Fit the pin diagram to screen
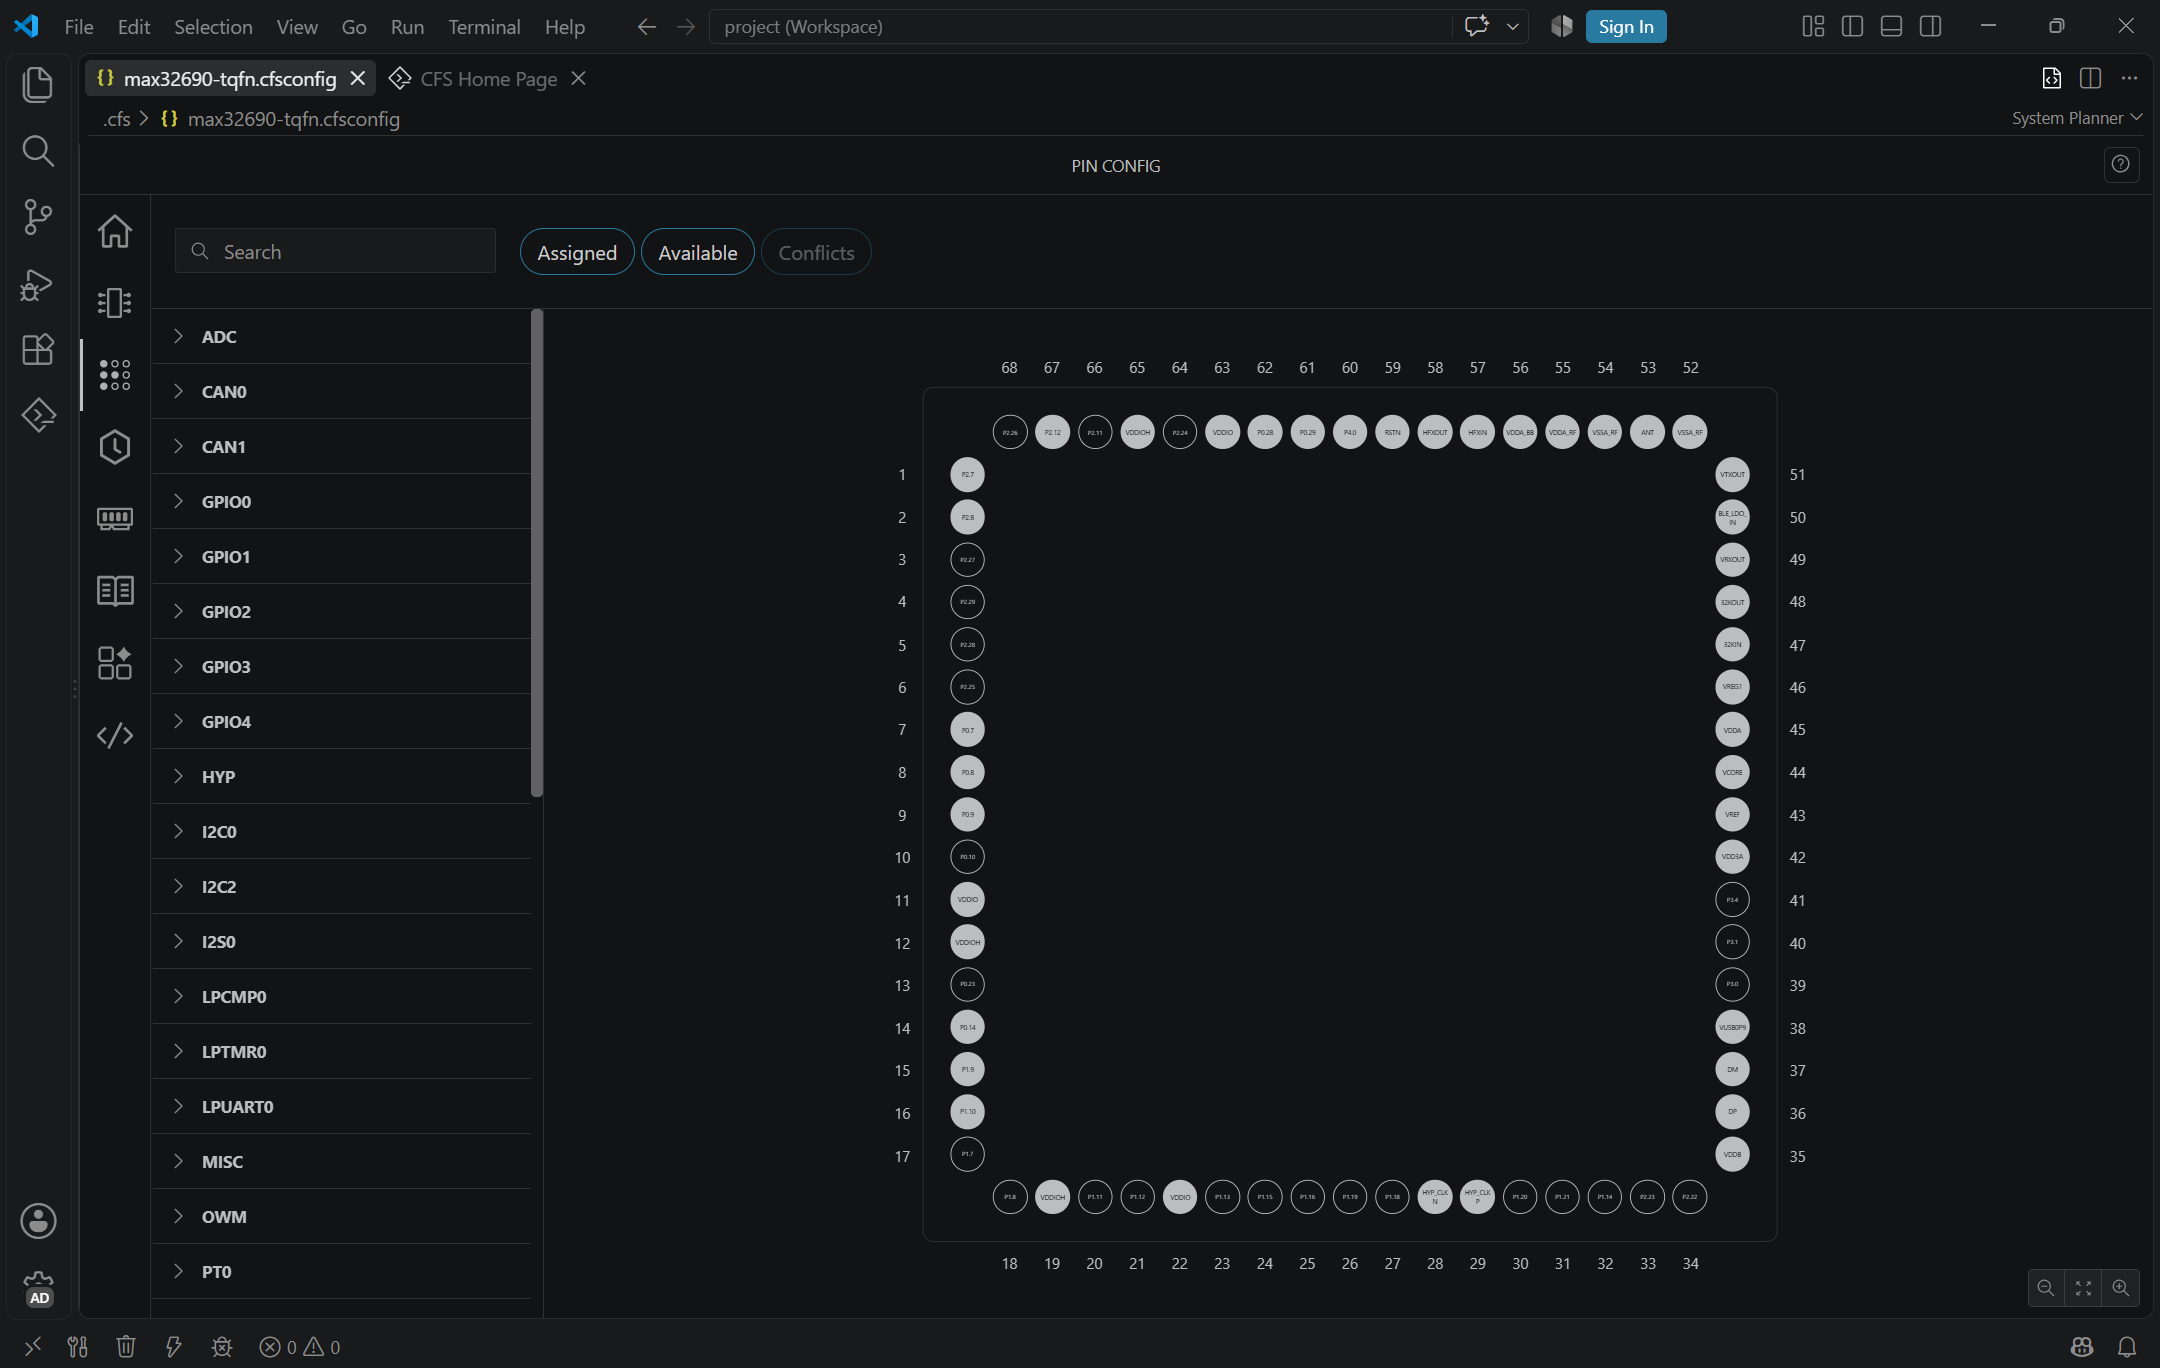Image resolution: width=2160 pixels, height=1368 pixels. (2083, 1288)
